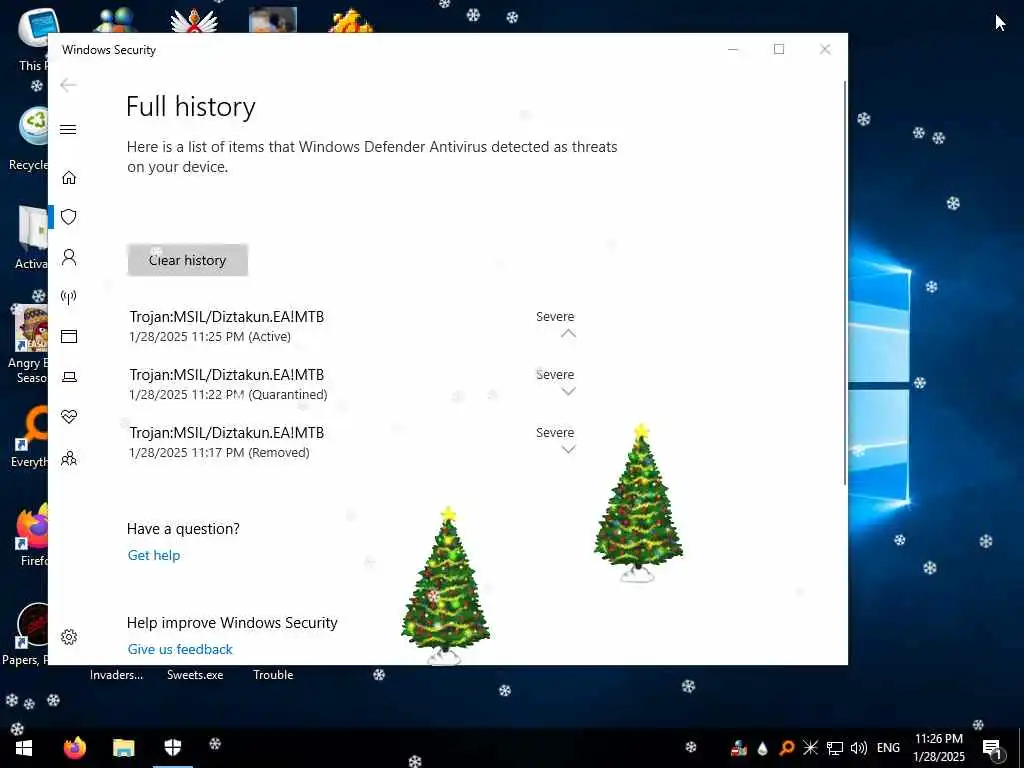Select the Invaders desktop item
1024x768 pixels.
(116, 675)
